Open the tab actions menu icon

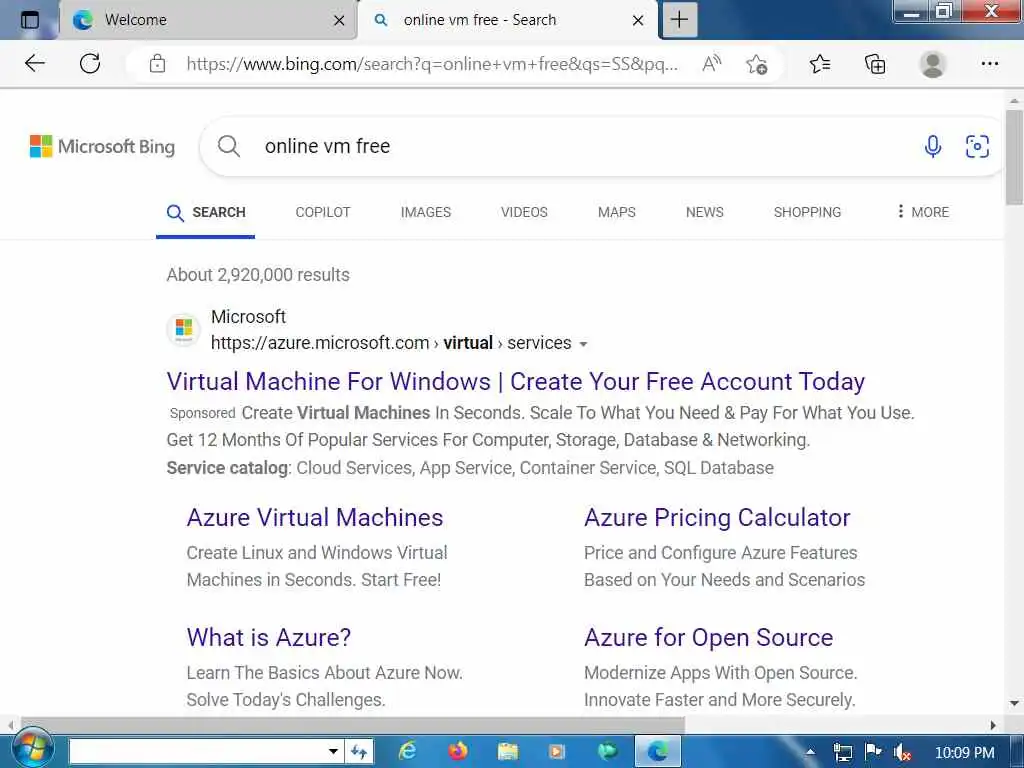(x=29, y=20)
